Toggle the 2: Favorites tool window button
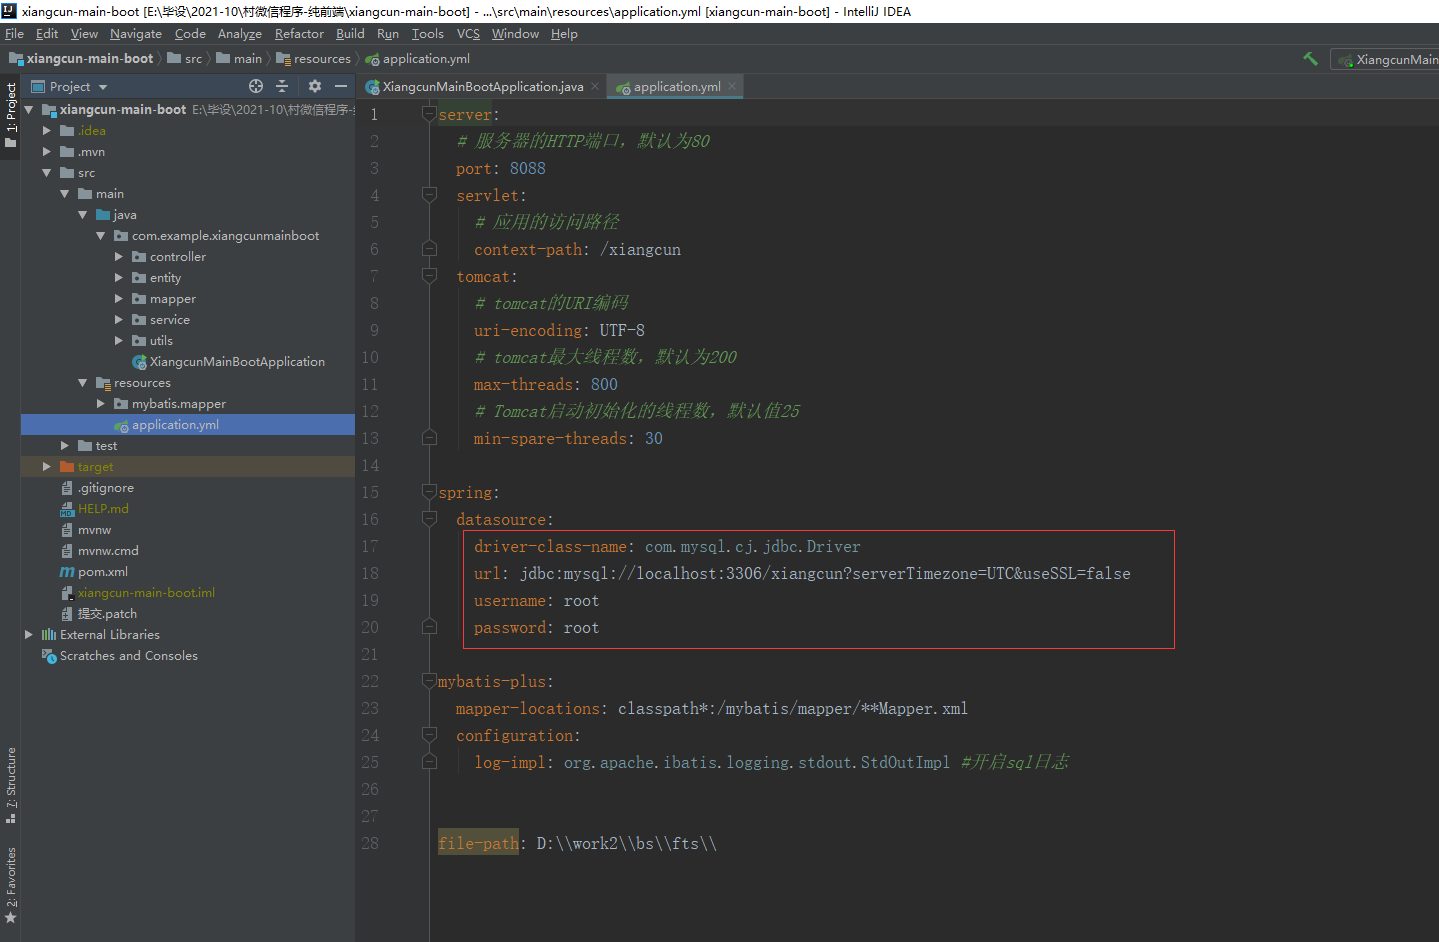This screenshot has width=1439, height=942. 10,886
